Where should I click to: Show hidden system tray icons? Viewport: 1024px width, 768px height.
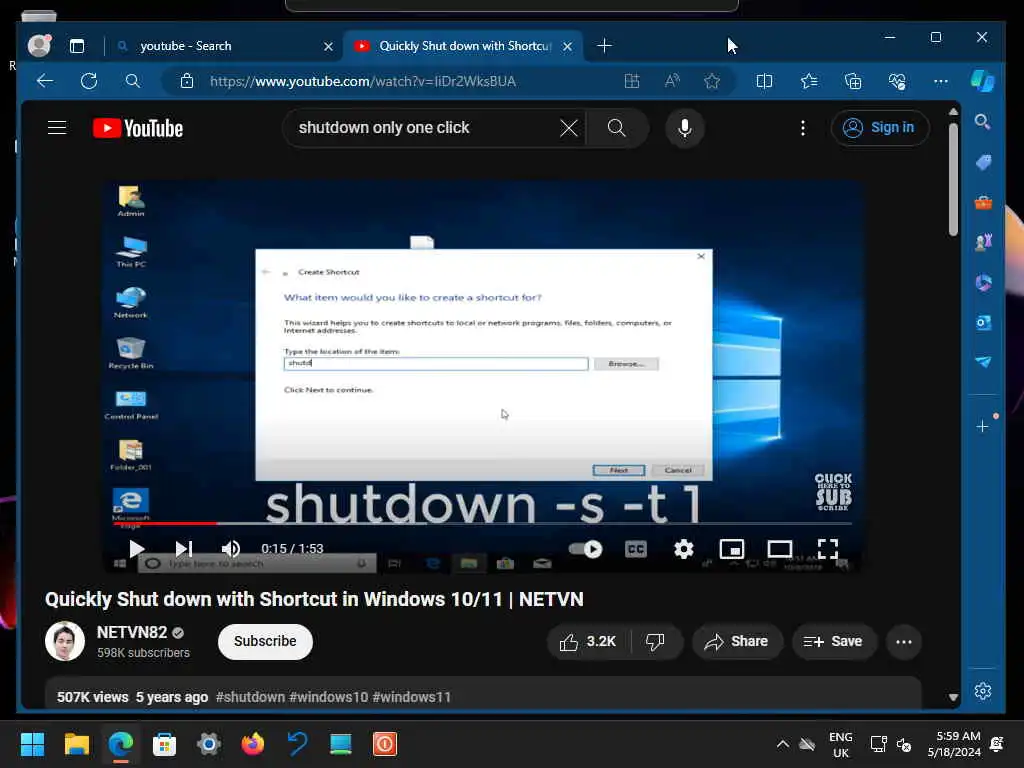click(782, 744)
